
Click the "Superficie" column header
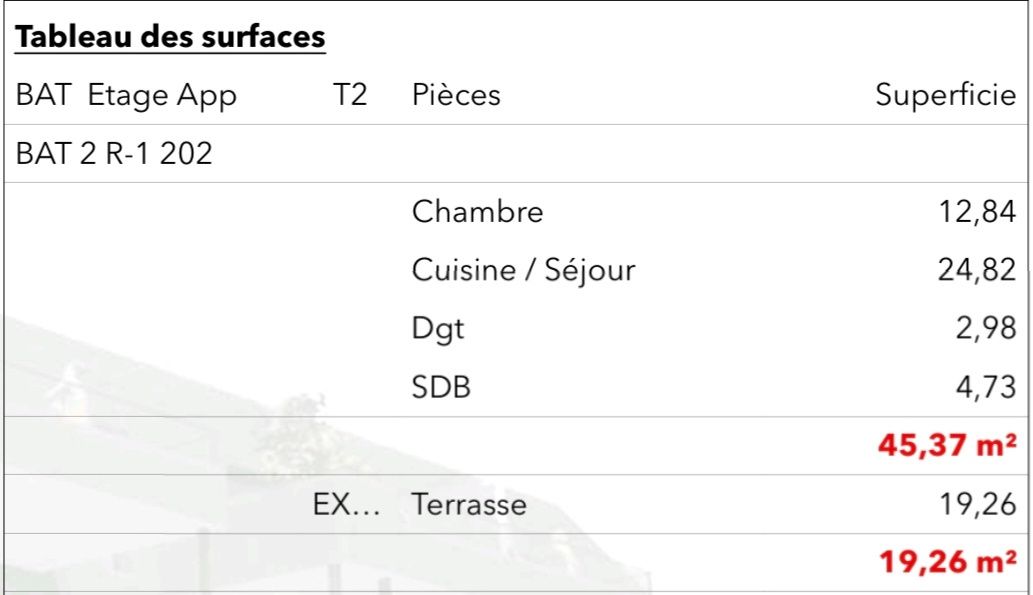(x=945, y=96)
